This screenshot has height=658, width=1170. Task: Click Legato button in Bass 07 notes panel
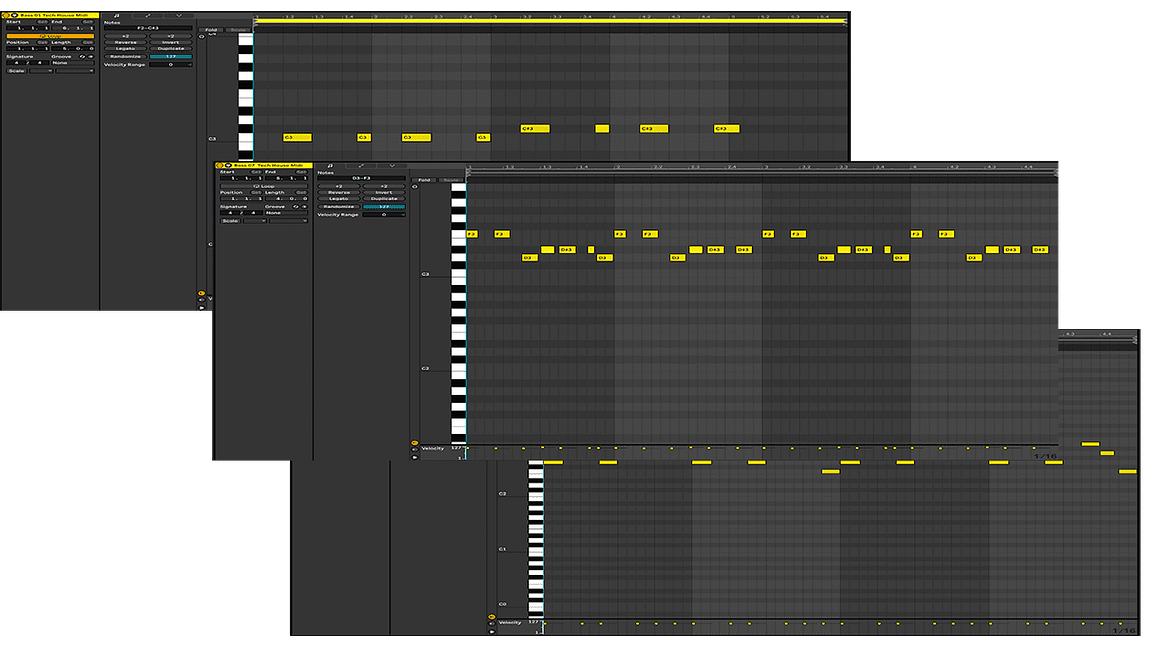[339, 198]
